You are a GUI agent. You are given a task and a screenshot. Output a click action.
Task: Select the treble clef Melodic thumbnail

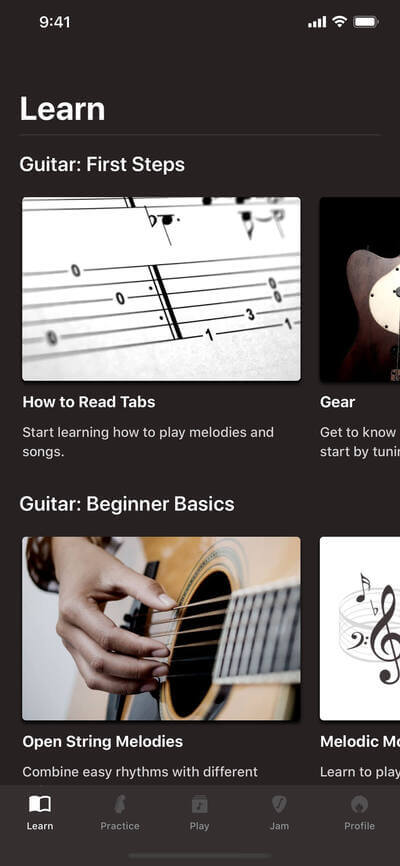(360, 629)
